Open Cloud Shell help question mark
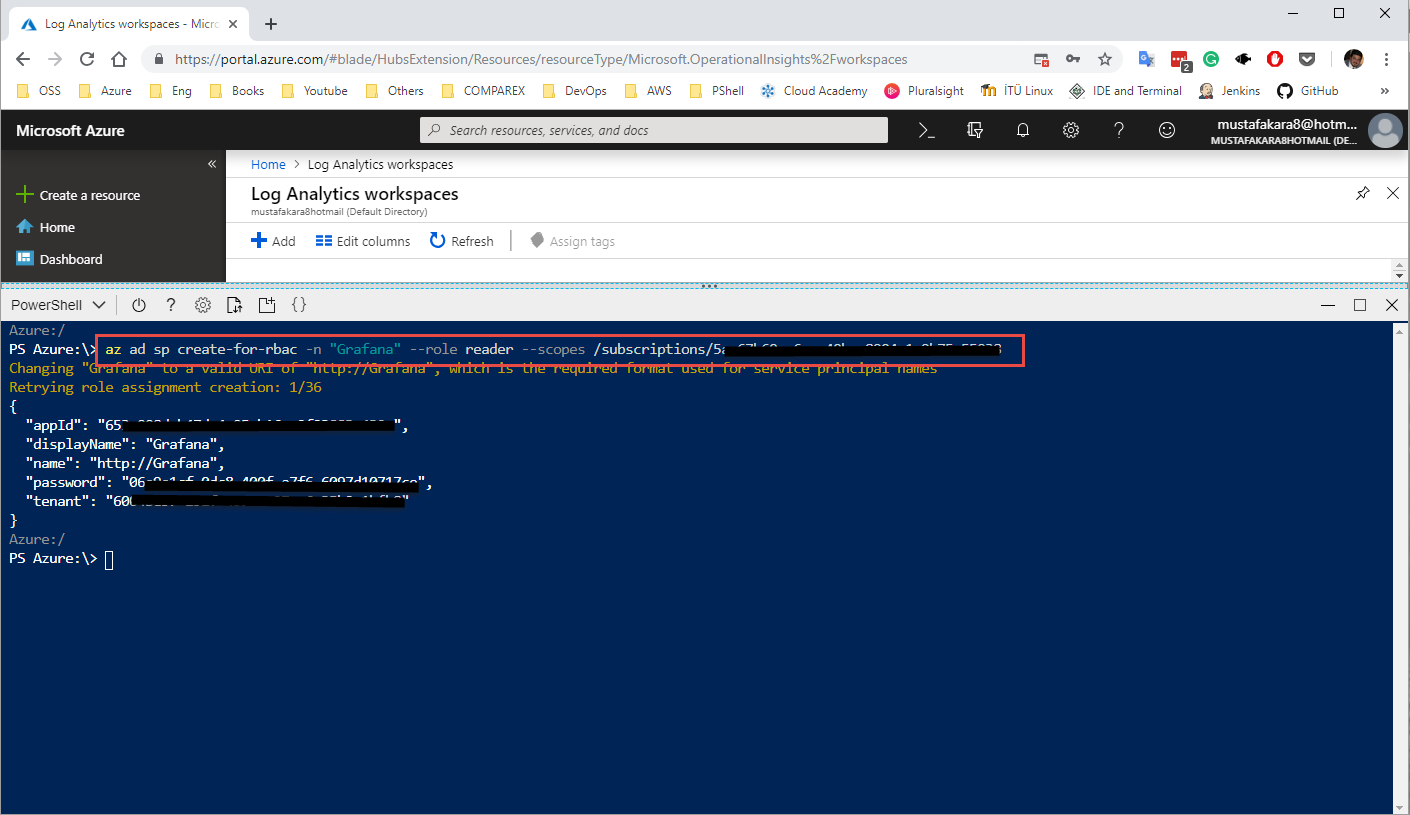This screenshot has width=1410, height=815. (171, 305)
